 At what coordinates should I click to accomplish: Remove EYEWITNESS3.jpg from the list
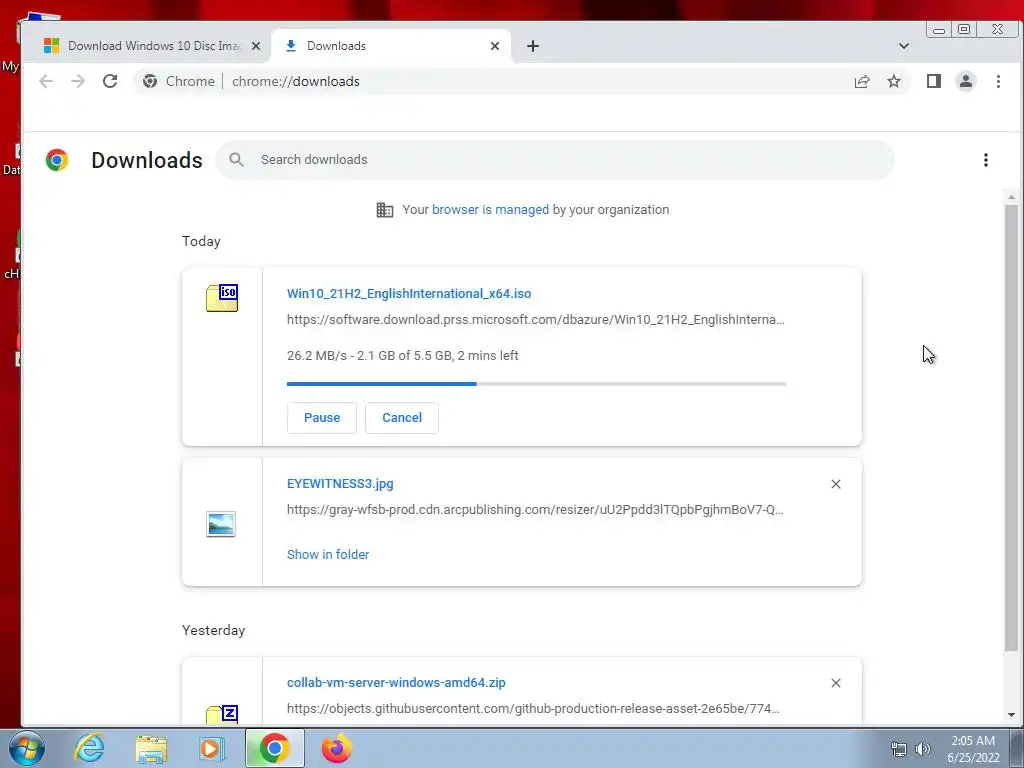coord(835,484)
